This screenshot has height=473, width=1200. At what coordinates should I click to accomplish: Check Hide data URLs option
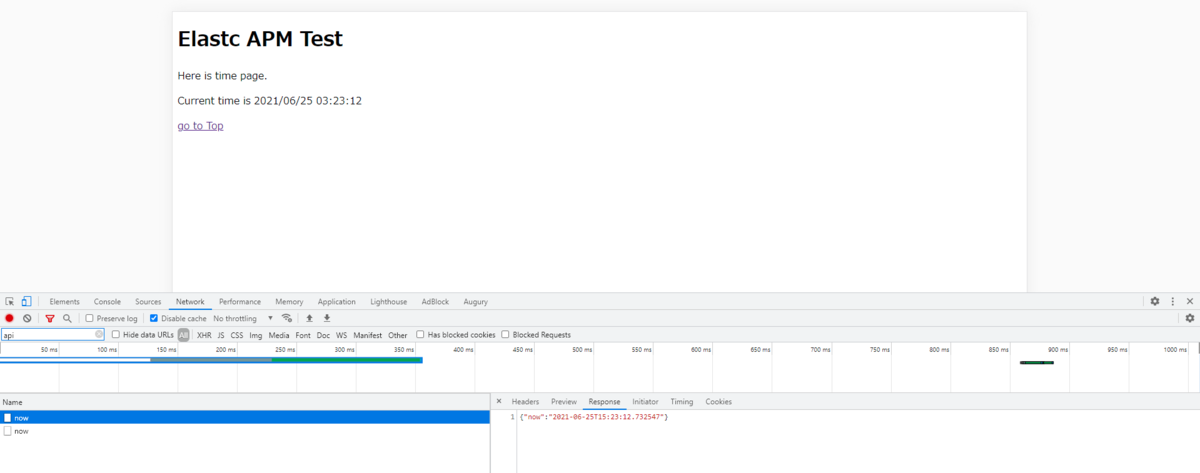coord(115,335)
